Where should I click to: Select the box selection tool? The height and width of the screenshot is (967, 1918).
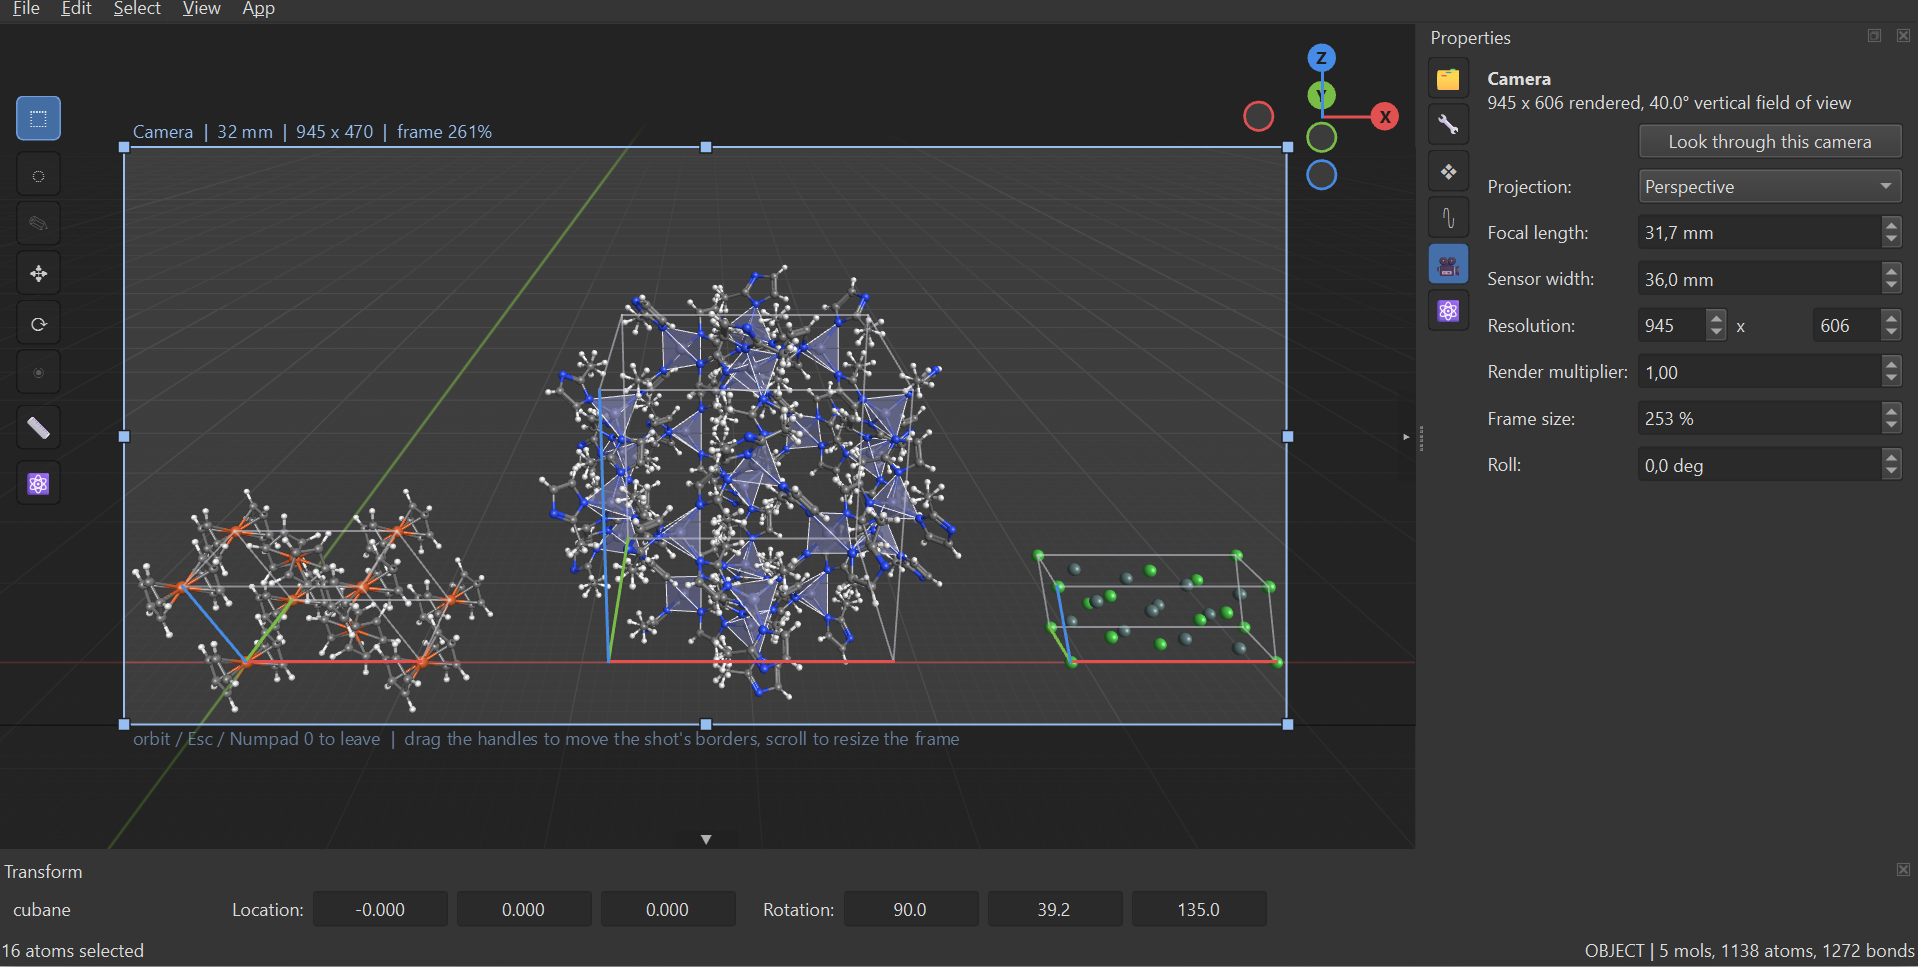point(38,119)
